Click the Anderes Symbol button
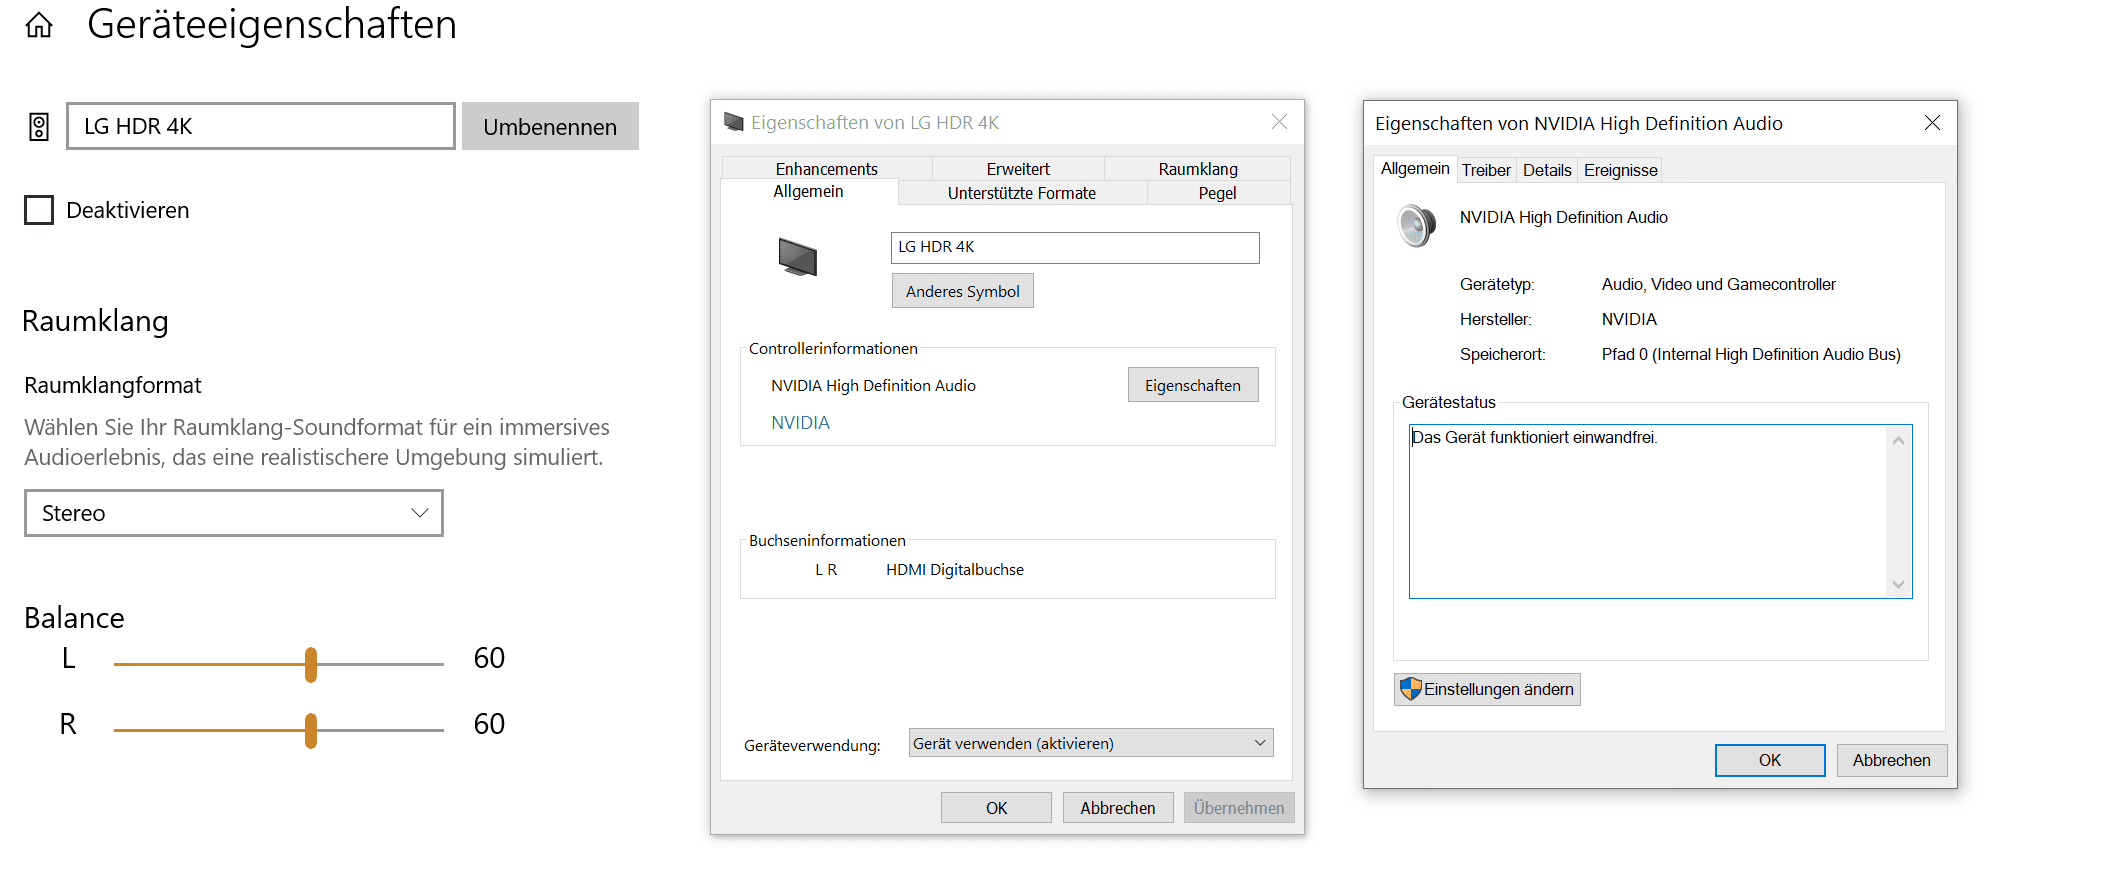The image size is (2117, 892). click(963, 291)
